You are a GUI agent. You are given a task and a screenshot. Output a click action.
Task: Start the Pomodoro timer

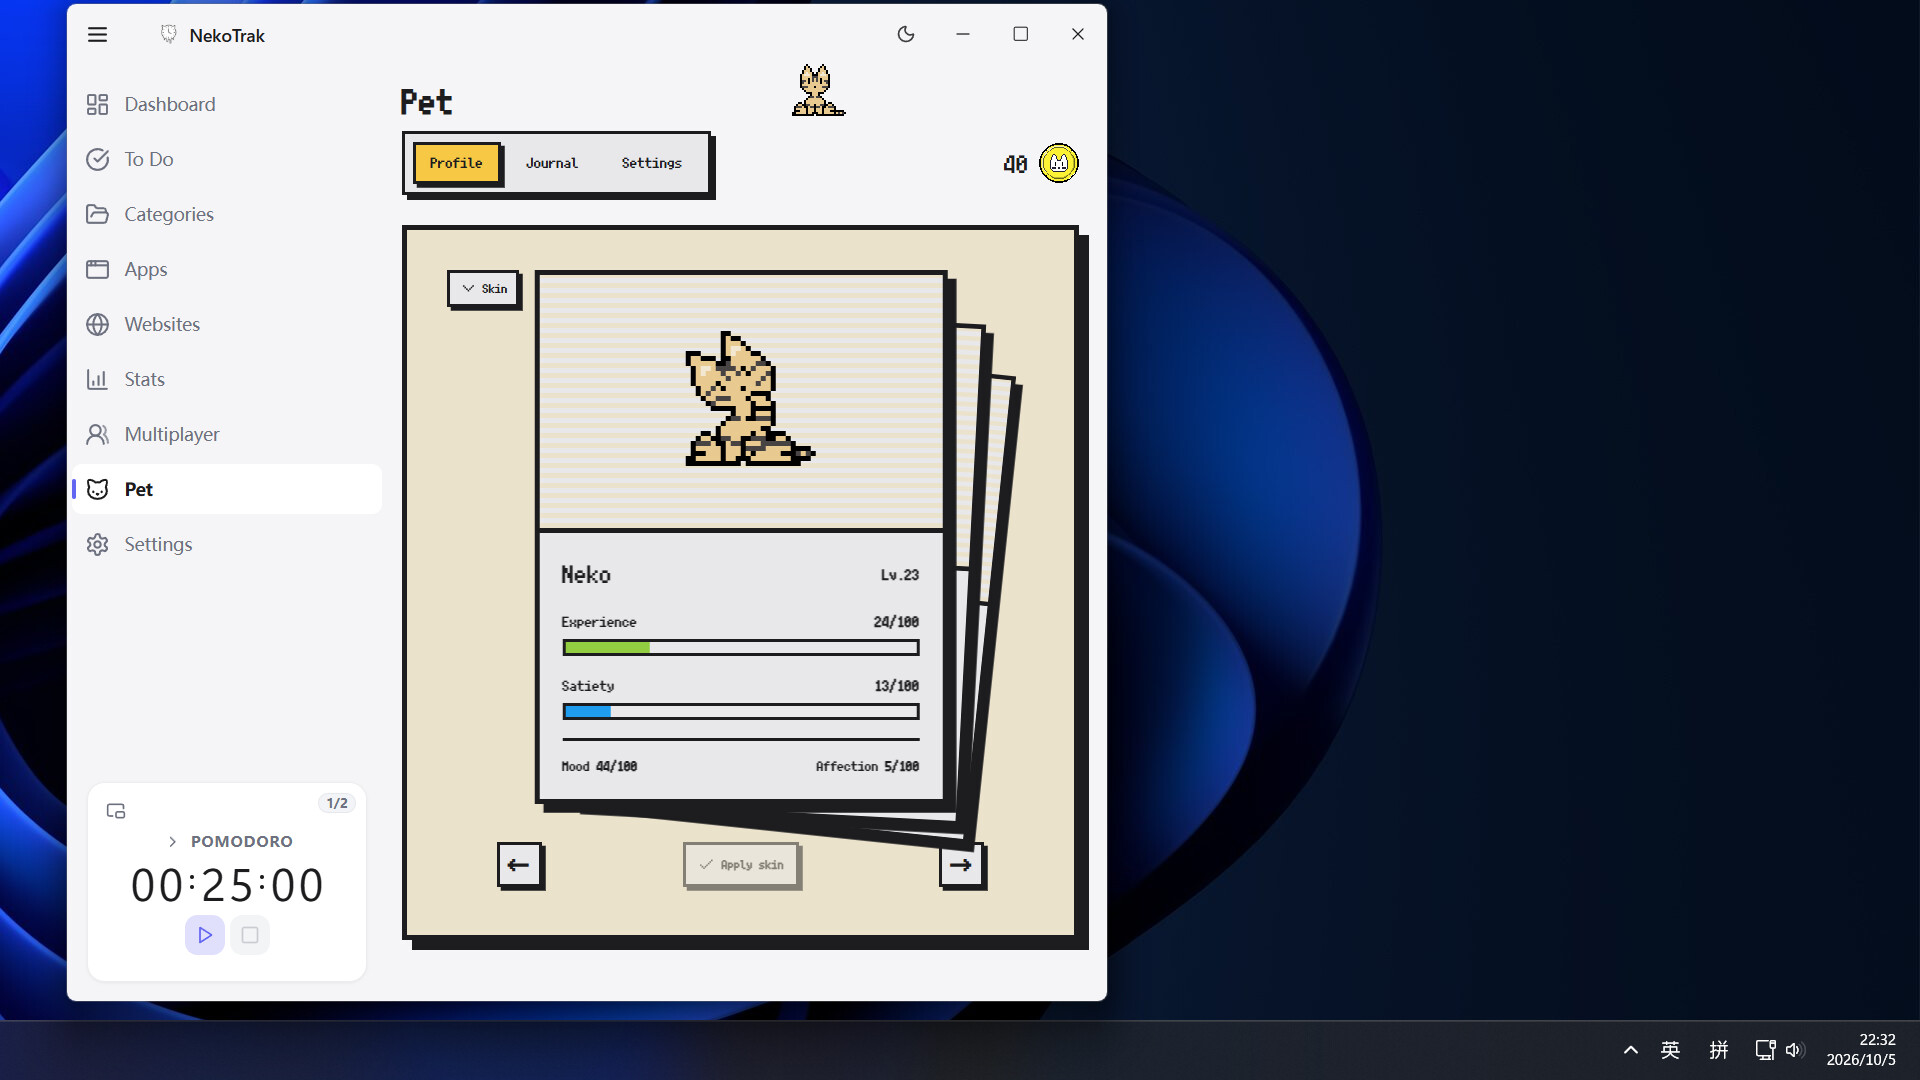(x=205, y=935)
